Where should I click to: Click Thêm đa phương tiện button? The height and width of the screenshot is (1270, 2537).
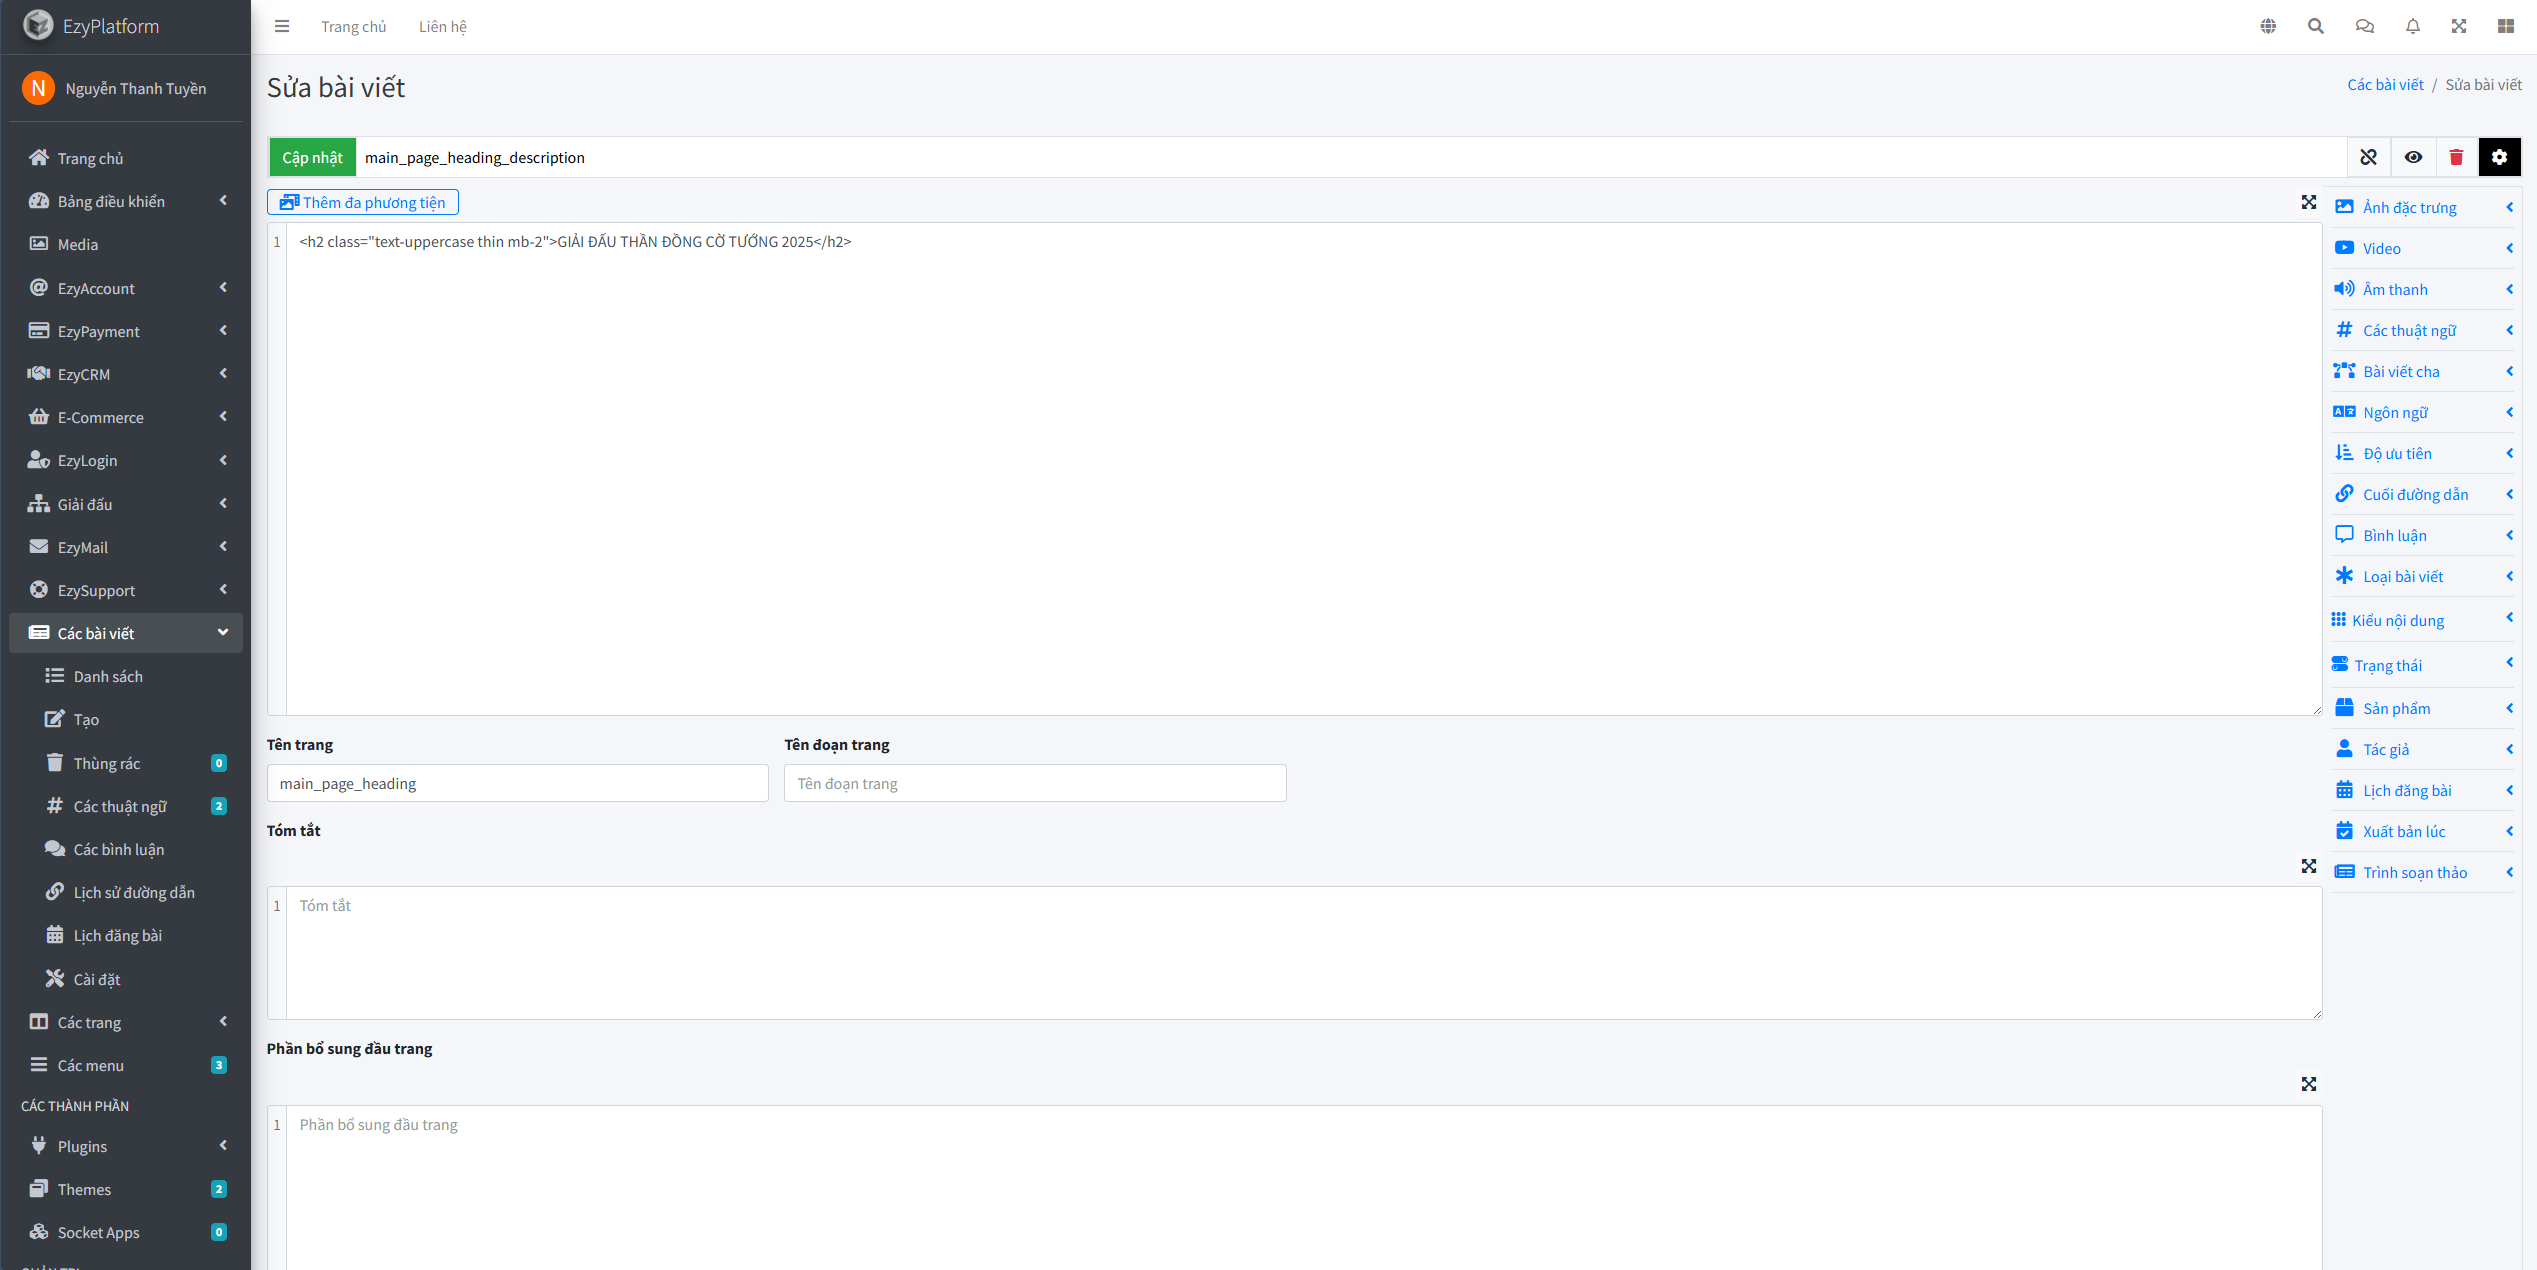[363, 202]
